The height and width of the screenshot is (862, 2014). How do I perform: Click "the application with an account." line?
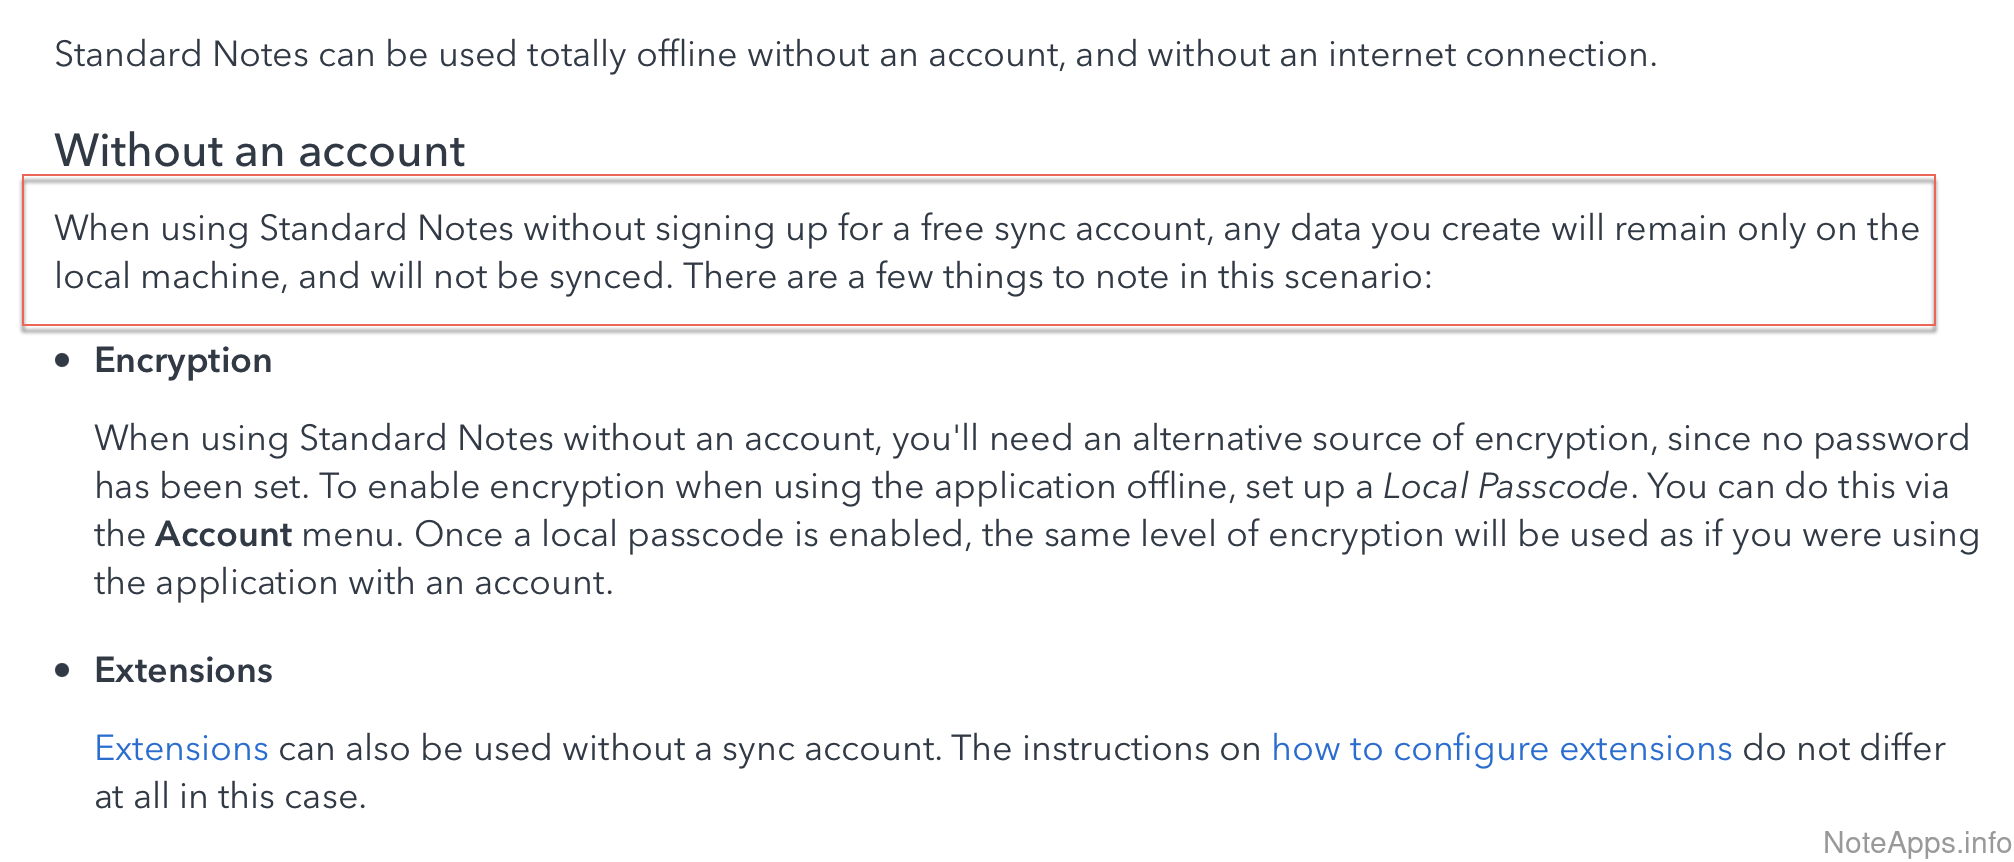353,583
